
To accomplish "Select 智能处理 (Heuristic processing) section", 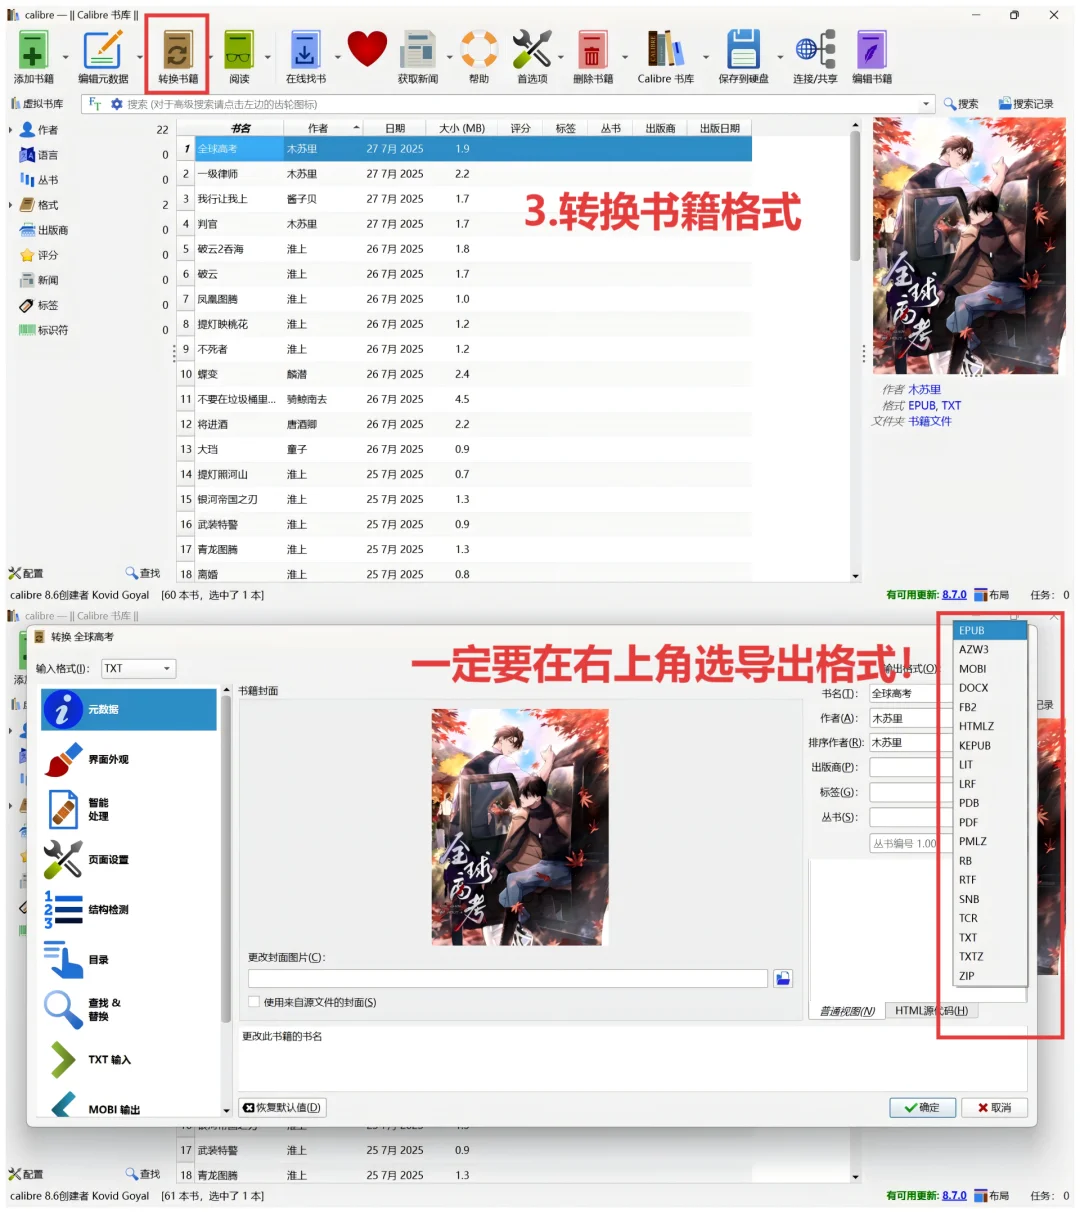I will tap(129, 810).
